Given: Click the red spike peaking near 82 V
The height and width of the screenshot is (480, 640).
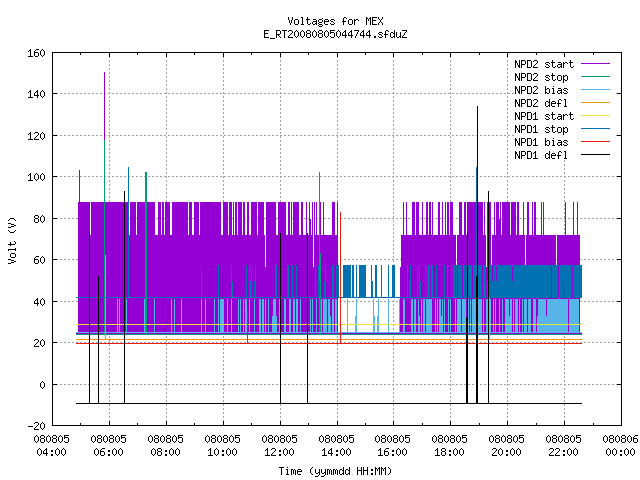Looking at the screenshot, I should tap(340, 278).
